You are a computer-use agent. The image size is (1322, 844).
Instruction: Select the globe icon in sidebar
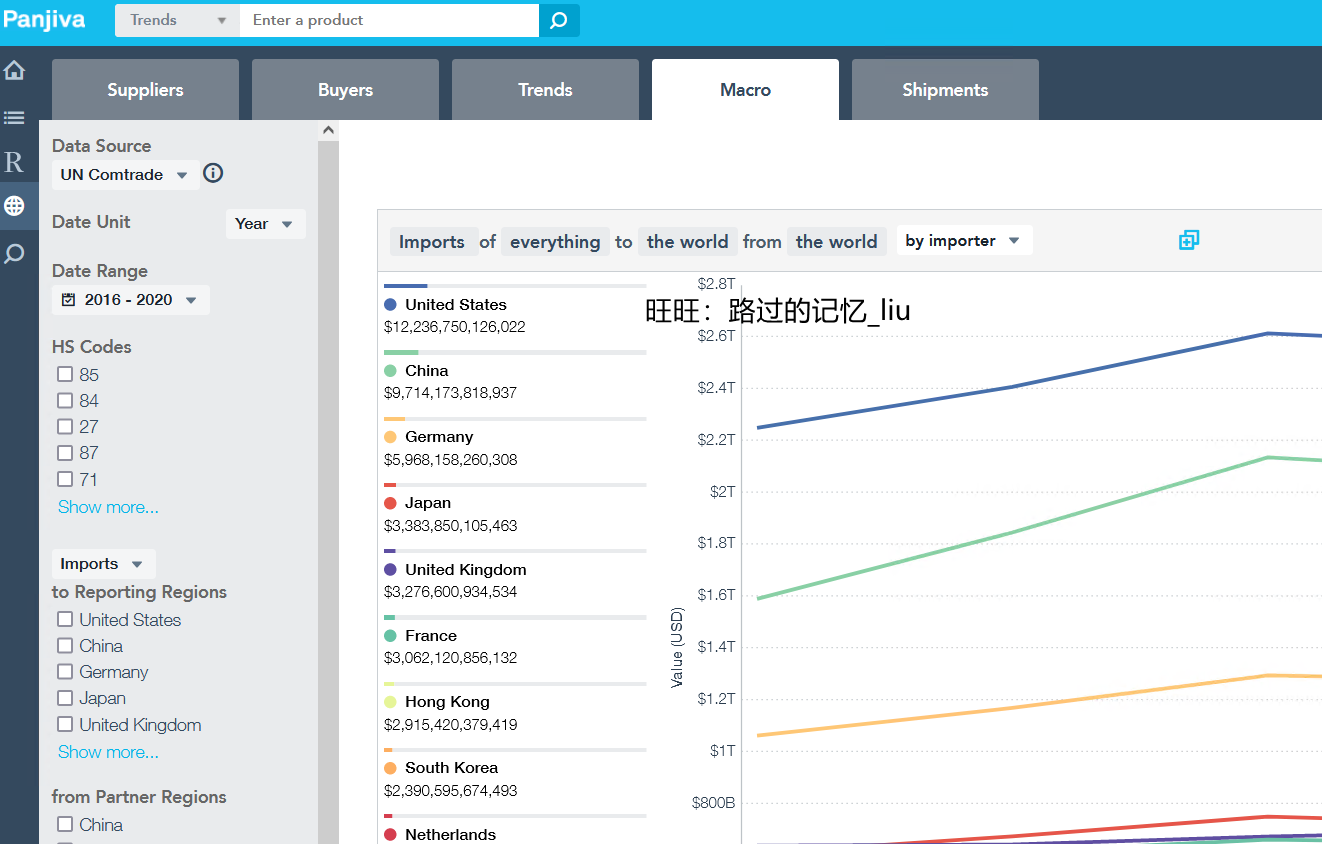pos(14,206)
